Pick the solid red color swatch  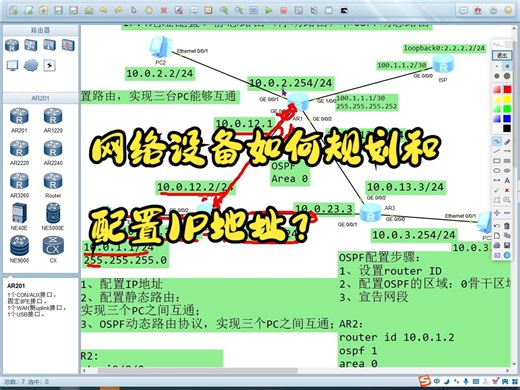click(x=507, y=89)
